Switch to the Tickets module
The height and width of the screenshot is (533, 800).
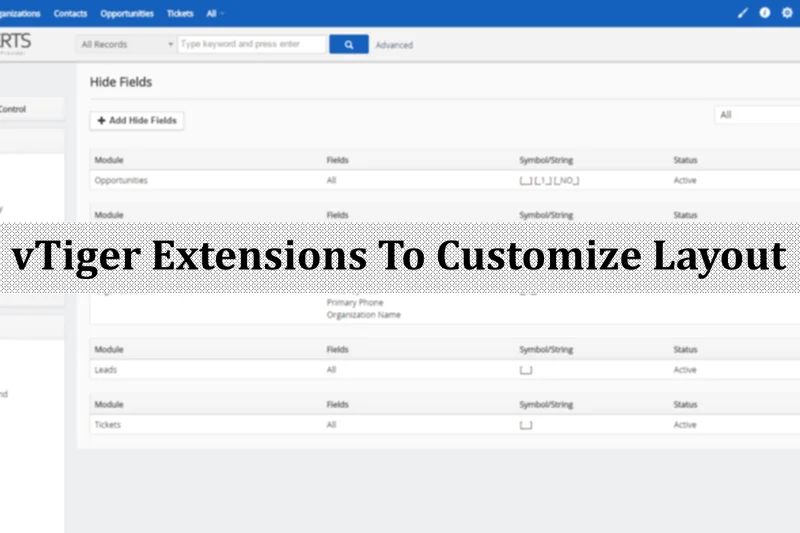(180, 13)
